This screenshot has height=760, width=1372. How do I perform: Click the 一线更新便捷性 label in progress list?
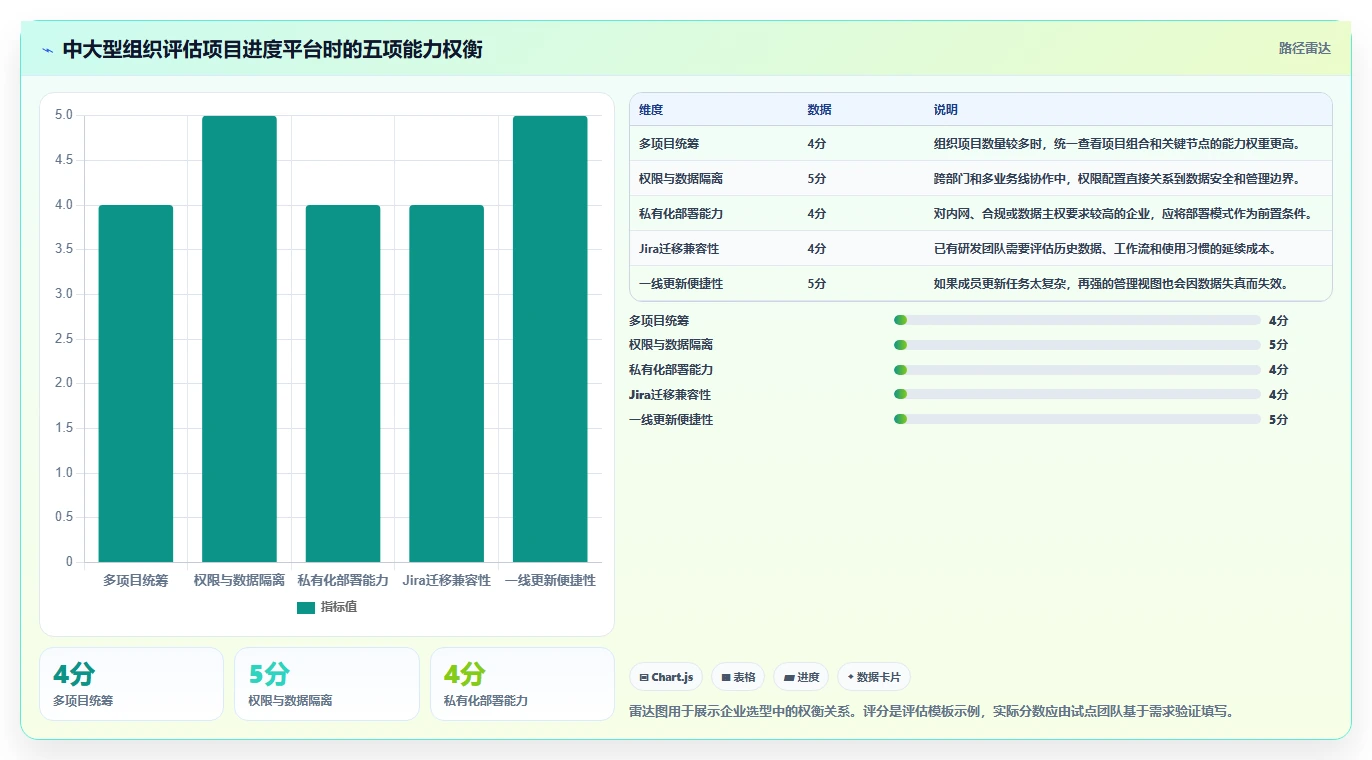pyautogui.click(x=671, y=420)
